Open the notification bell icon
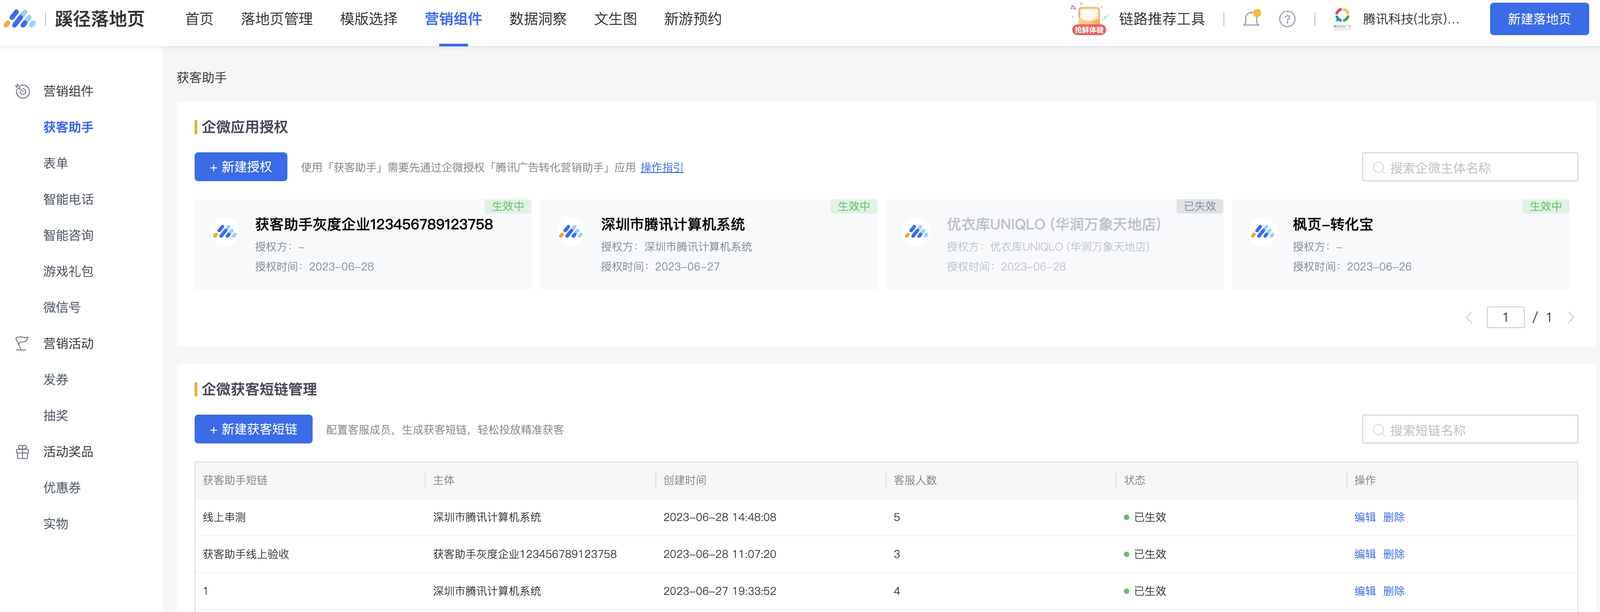The height and width of the screenshot is (612, 1600). [1251, 19]
